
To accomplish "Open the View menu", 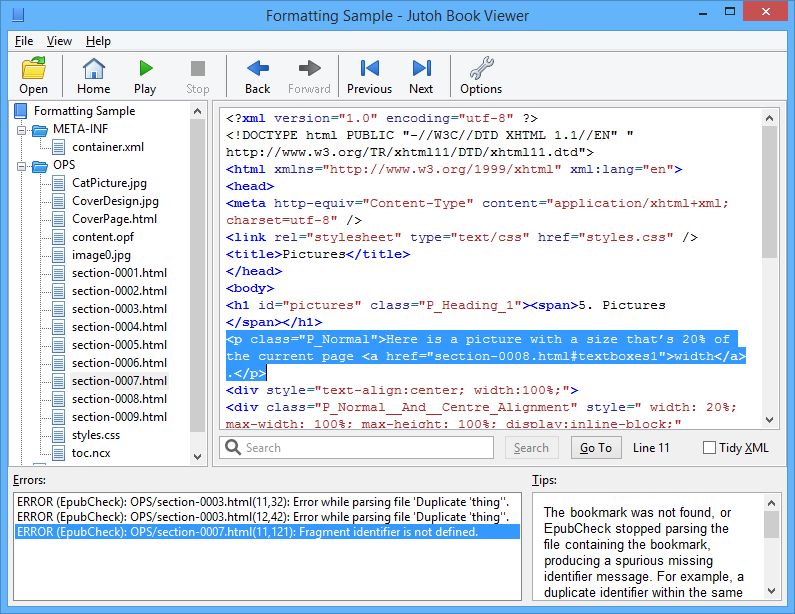I will [59, 41].
